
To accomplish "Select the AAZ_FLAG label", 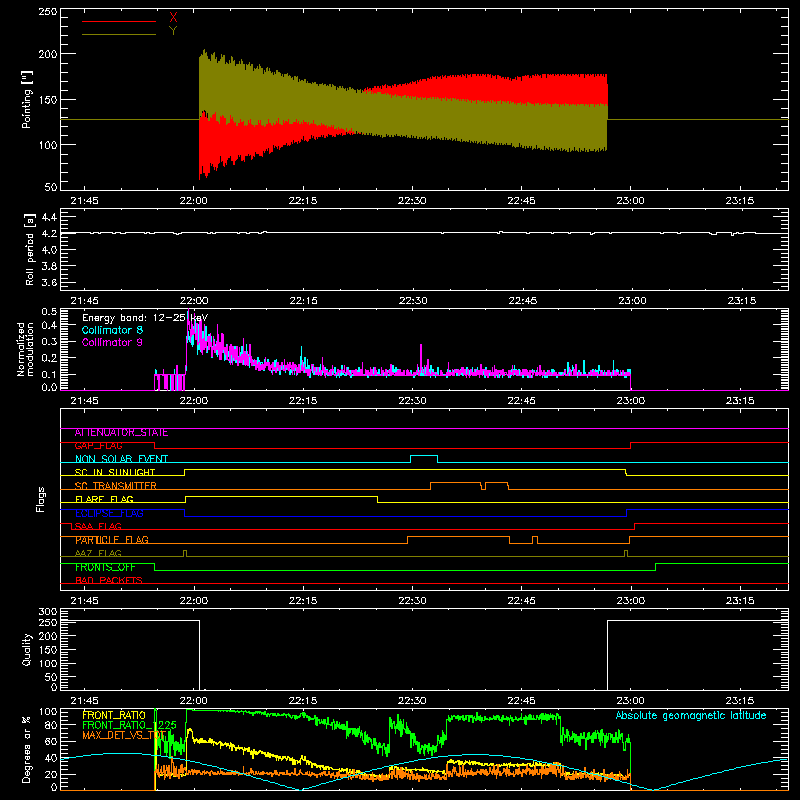I will (x=98, y=553).
